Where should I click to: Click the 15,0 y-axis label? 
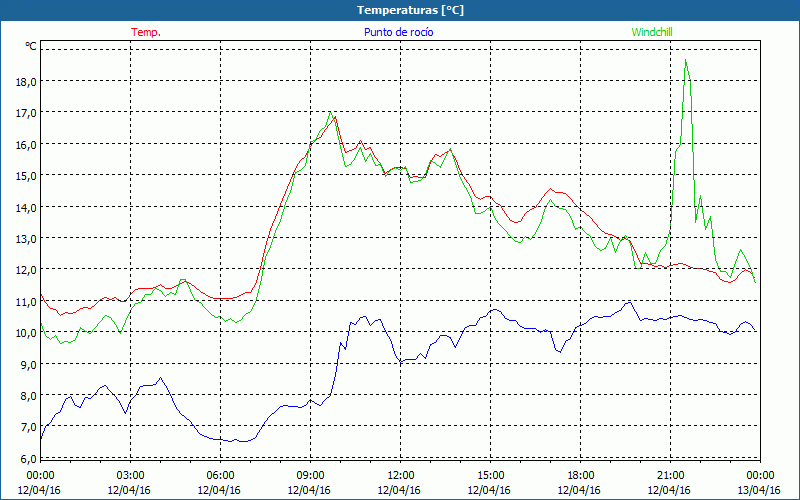click(26, 176)
